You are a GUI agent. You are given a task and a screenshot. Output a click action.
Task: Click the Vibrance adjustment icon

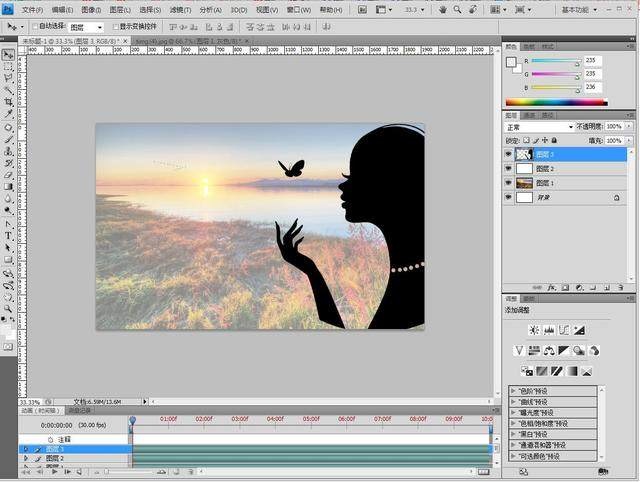pyautogui.click(x=518, y=350)
